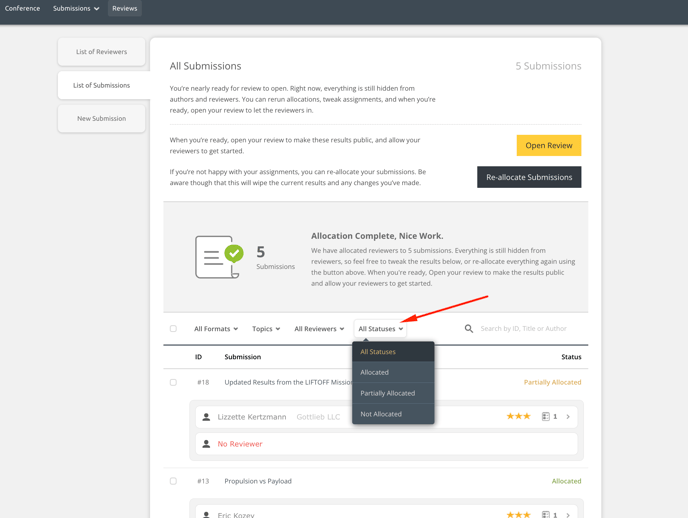This screenshot has height=518, width=688.
Task: Click the search magnifier icon
Action: click(x=469, y=328)
